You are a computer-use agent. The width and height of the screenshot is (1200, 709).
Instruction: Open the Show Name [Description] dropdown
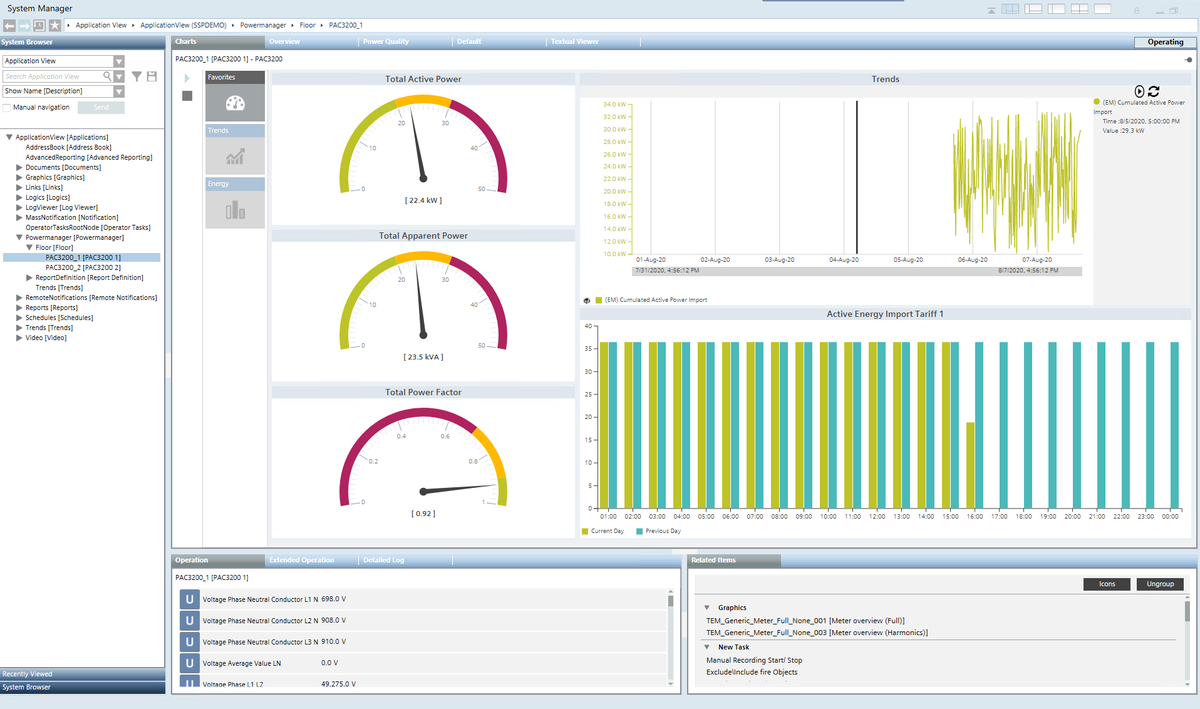[119, 91]
